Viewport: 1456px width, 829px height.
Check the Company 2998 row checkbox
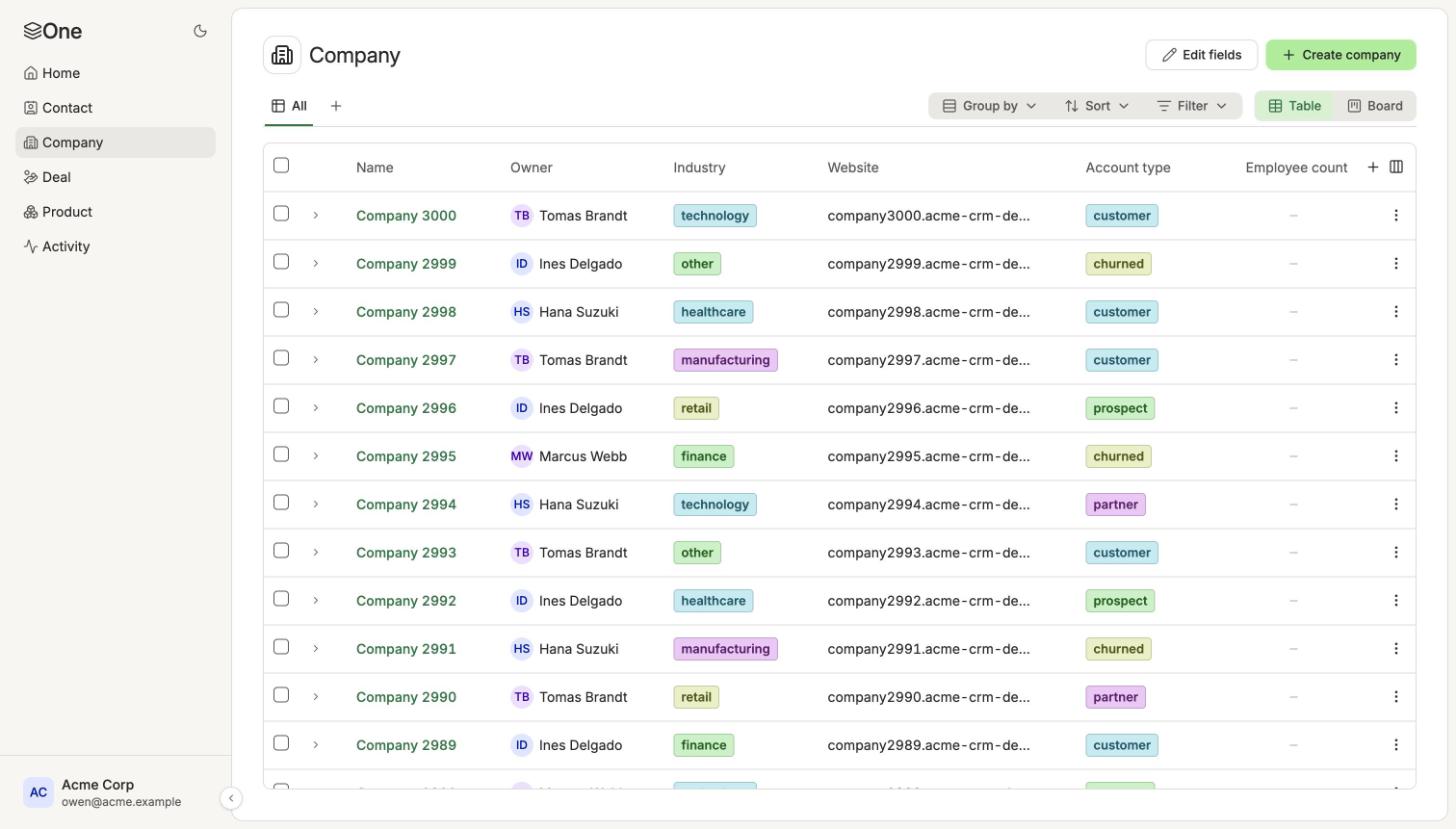(281, 310)
